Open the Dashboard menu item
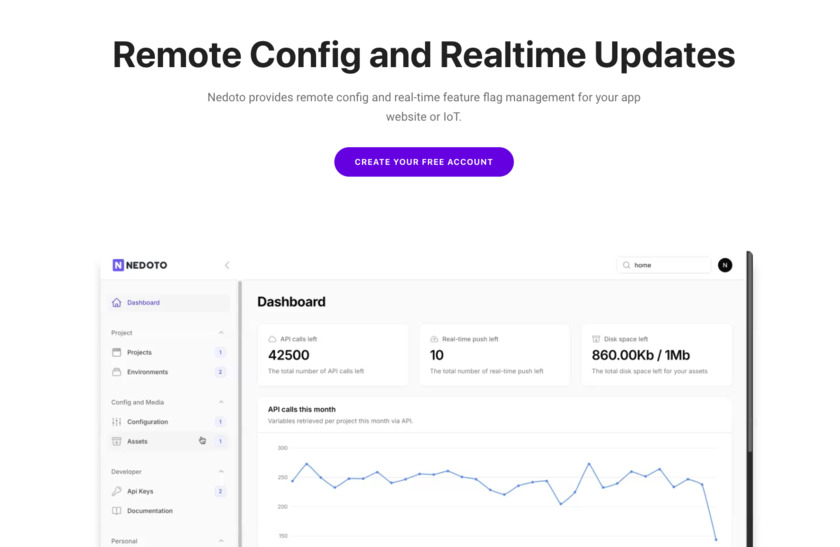840x547 pixels. (168, 303)
